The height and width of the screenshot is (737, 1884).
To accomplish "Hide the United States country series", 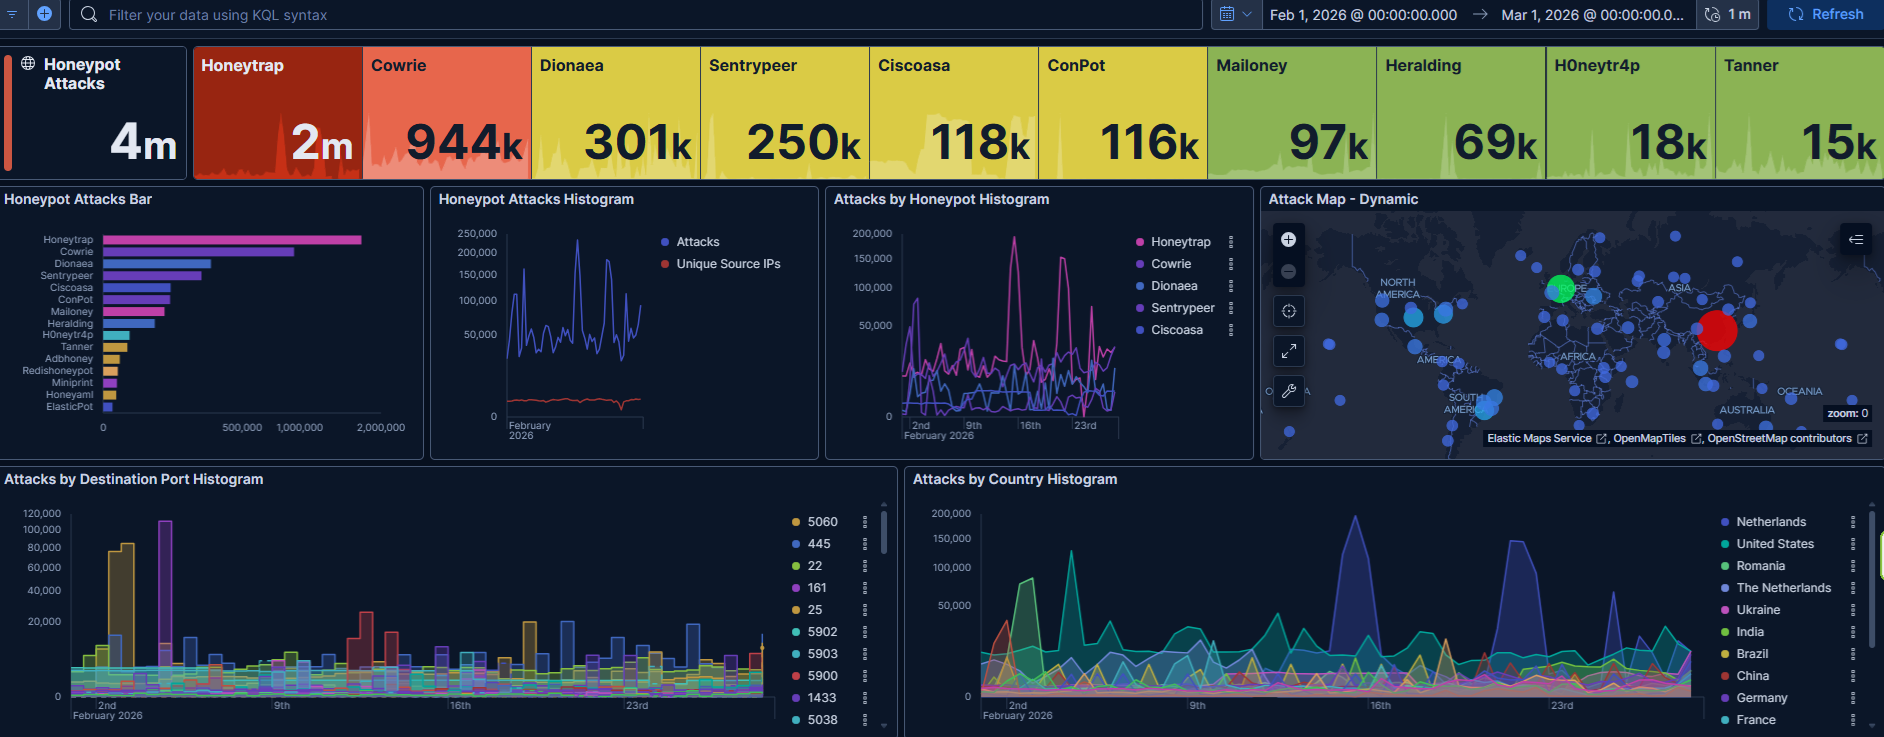I will tap(1774, 544).
